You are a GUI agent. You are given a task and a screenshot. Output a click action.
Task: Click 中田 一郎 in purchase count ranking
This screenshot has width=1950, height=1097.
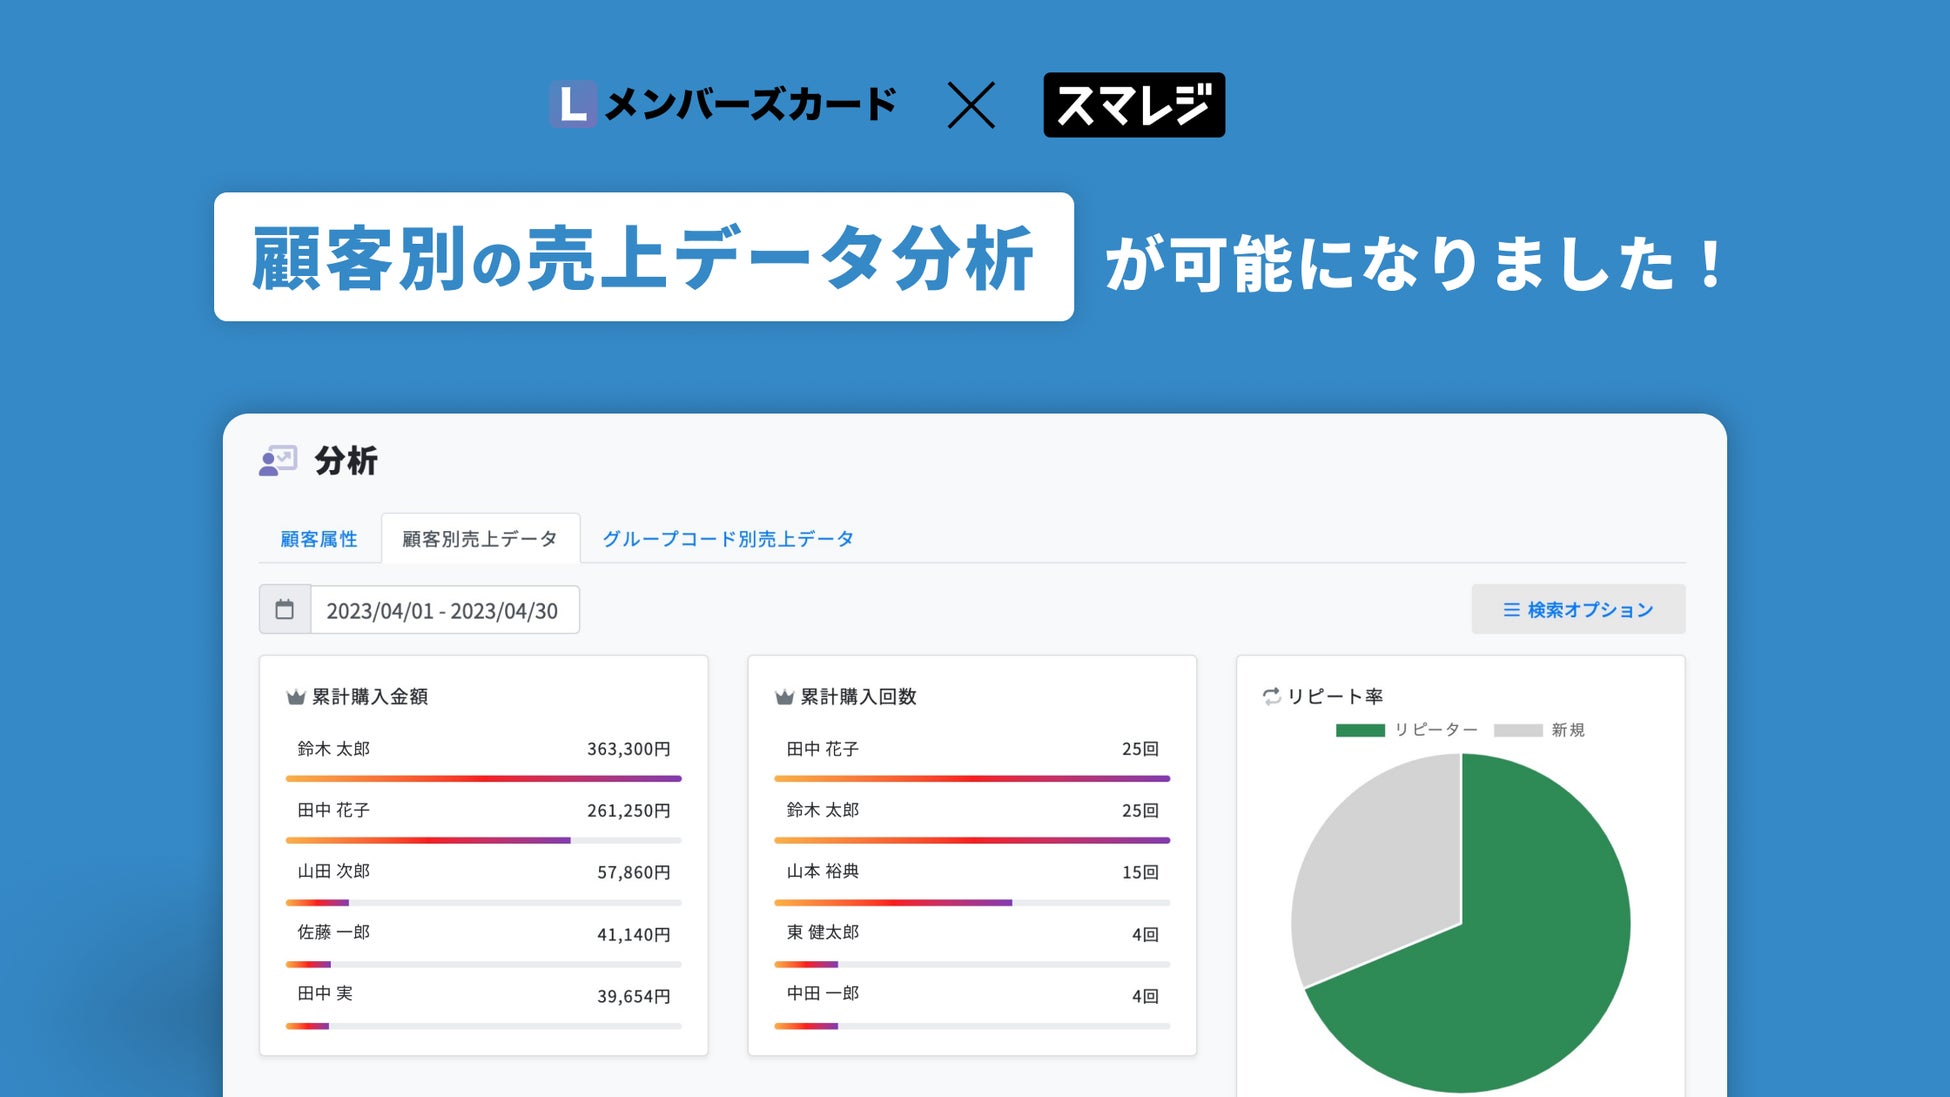coord(823,993)
